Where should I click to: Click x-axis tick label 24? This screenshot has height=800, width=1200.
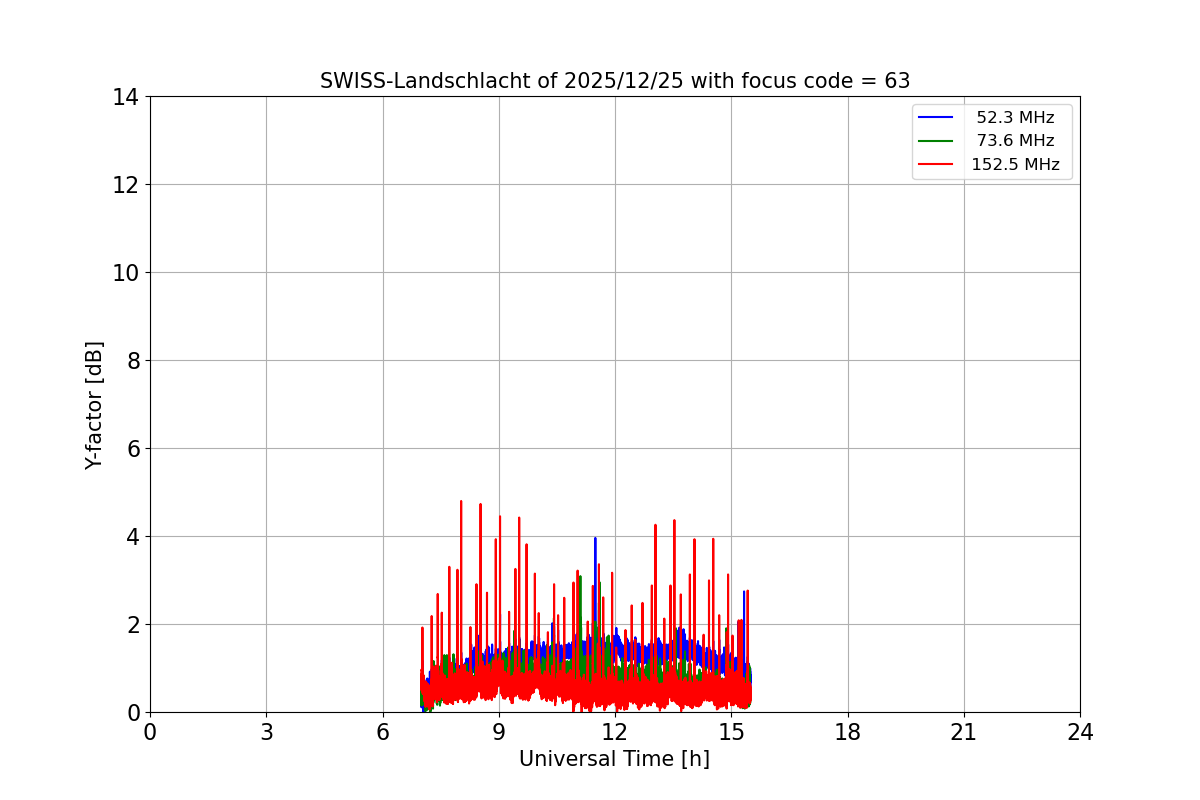point(1080,733)
